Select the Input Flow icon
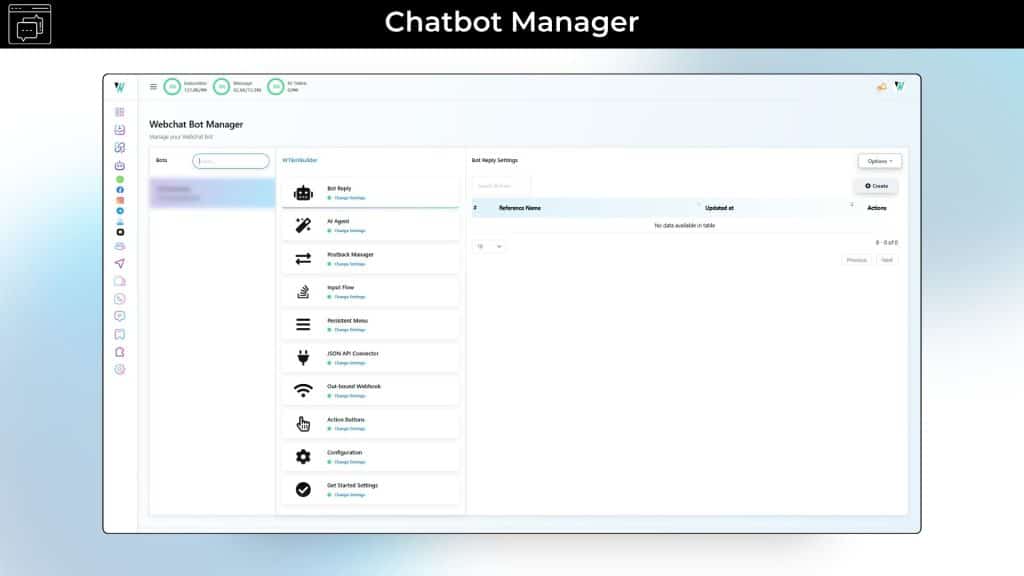This screenshot has height=576, width=1024. 303,290
